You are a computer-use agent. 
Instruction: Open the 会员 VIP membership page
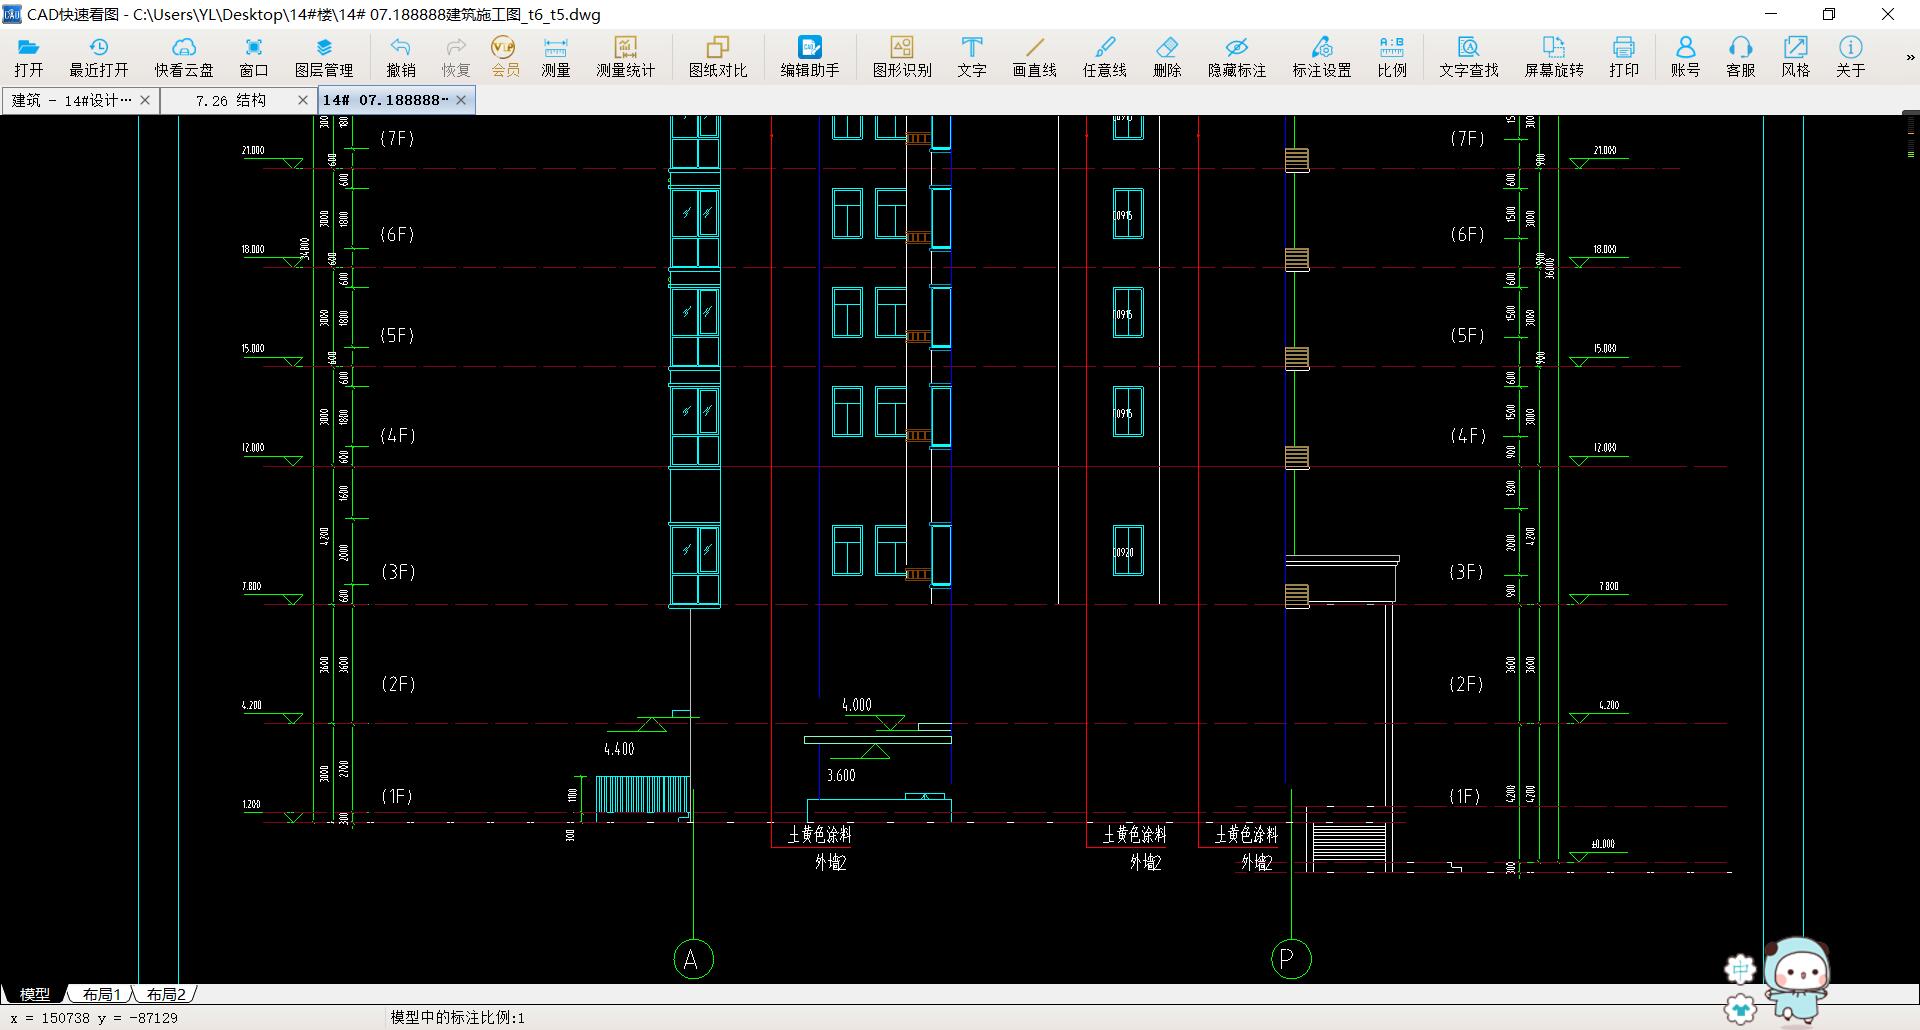pyautogui.click(x=505, y=57)
